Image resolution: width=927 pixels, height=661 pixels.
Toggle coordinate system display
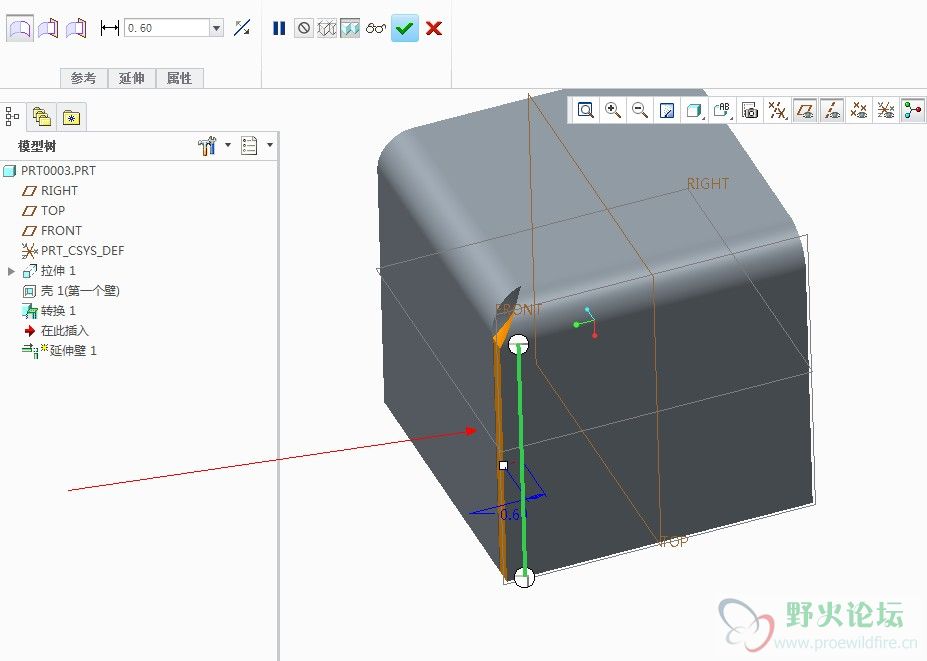pos(886,111)
